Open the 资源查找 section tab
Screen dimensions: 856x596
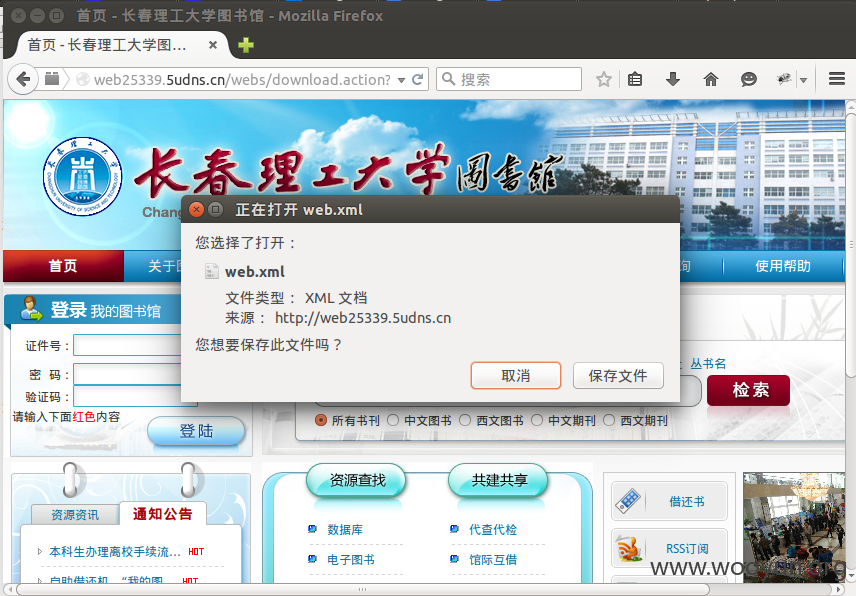(357, 480)
